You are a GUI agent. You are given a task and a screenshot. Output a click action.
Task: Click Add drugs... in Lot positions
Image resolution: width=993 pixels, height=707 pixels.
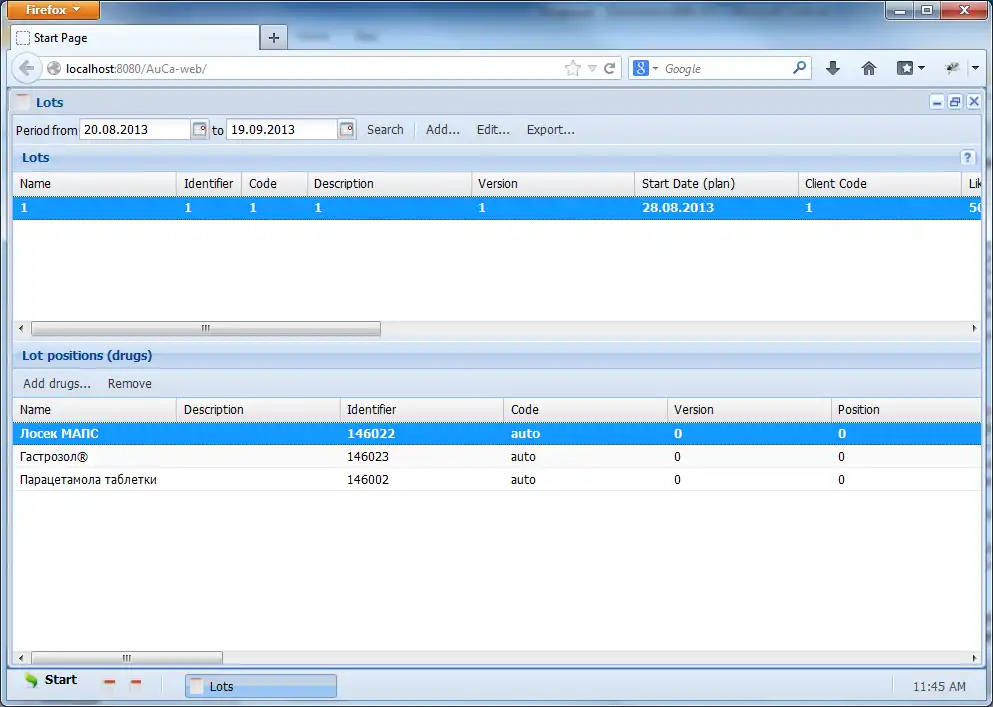coord(57,383)
